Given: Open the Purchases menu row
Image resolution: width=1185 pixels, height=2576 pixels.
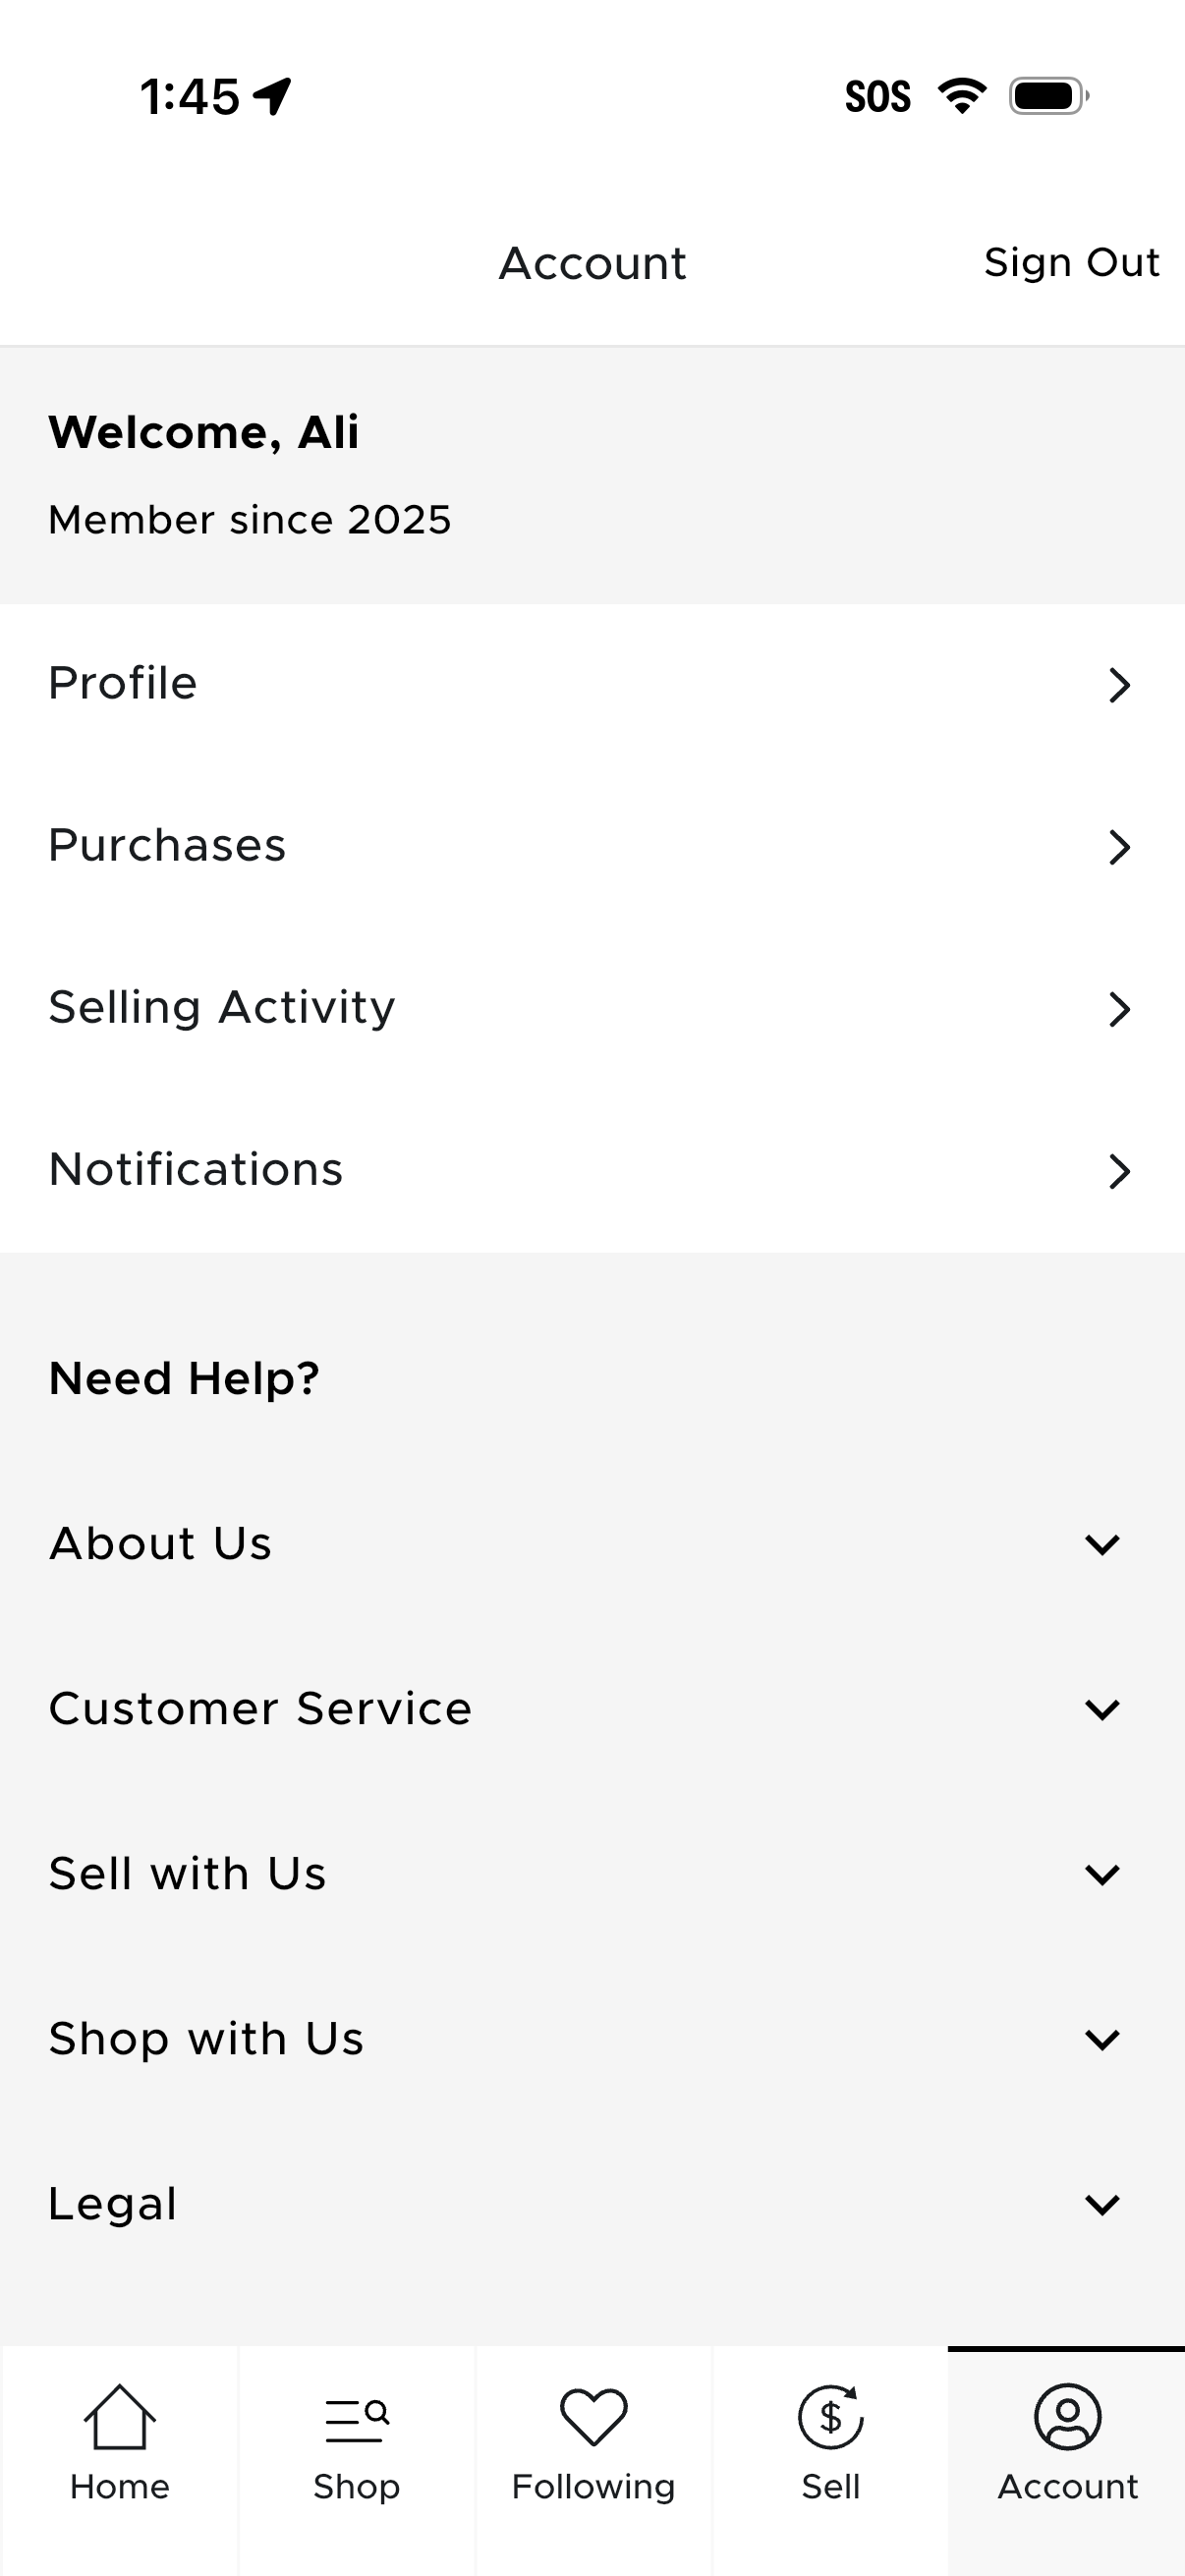Looking at the screenshot, I should [x=592, y=846].
